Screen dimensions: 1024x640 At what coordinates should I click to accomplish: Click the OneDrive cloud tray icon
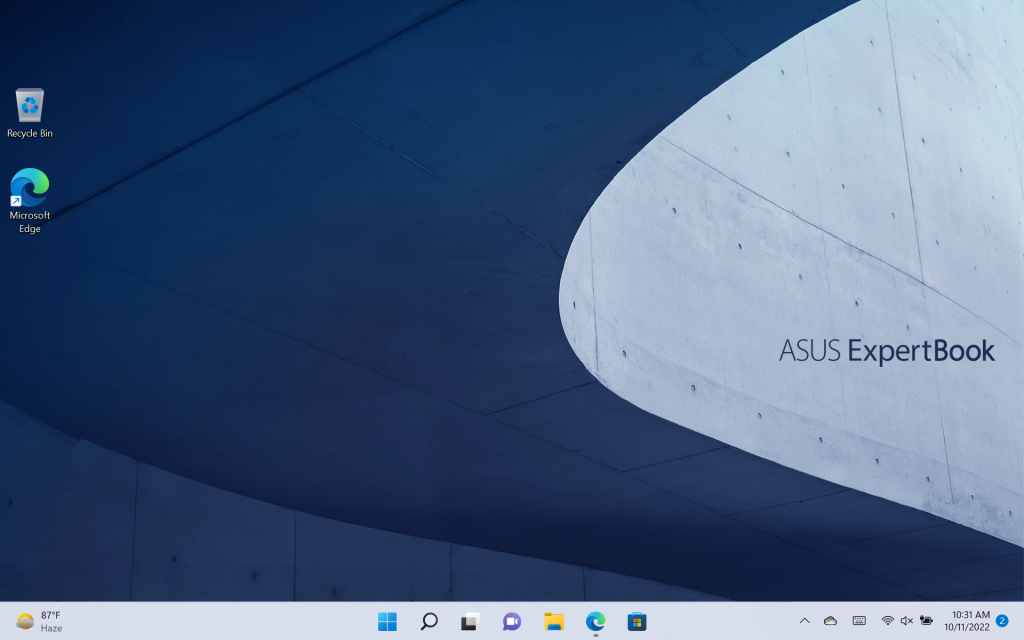pos(830,621)
